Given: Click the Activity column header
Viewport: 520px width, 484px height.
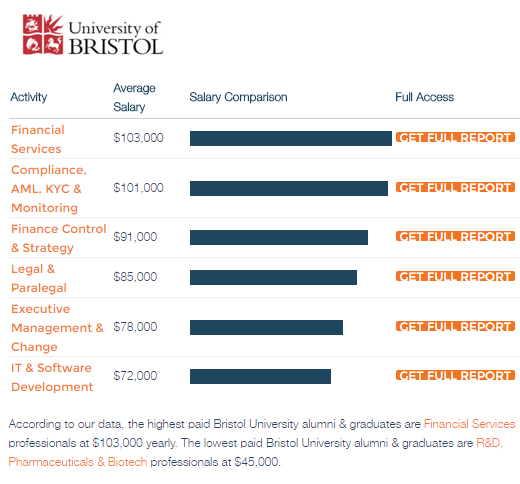Looking at the screenshot, I should coord(29,97).
